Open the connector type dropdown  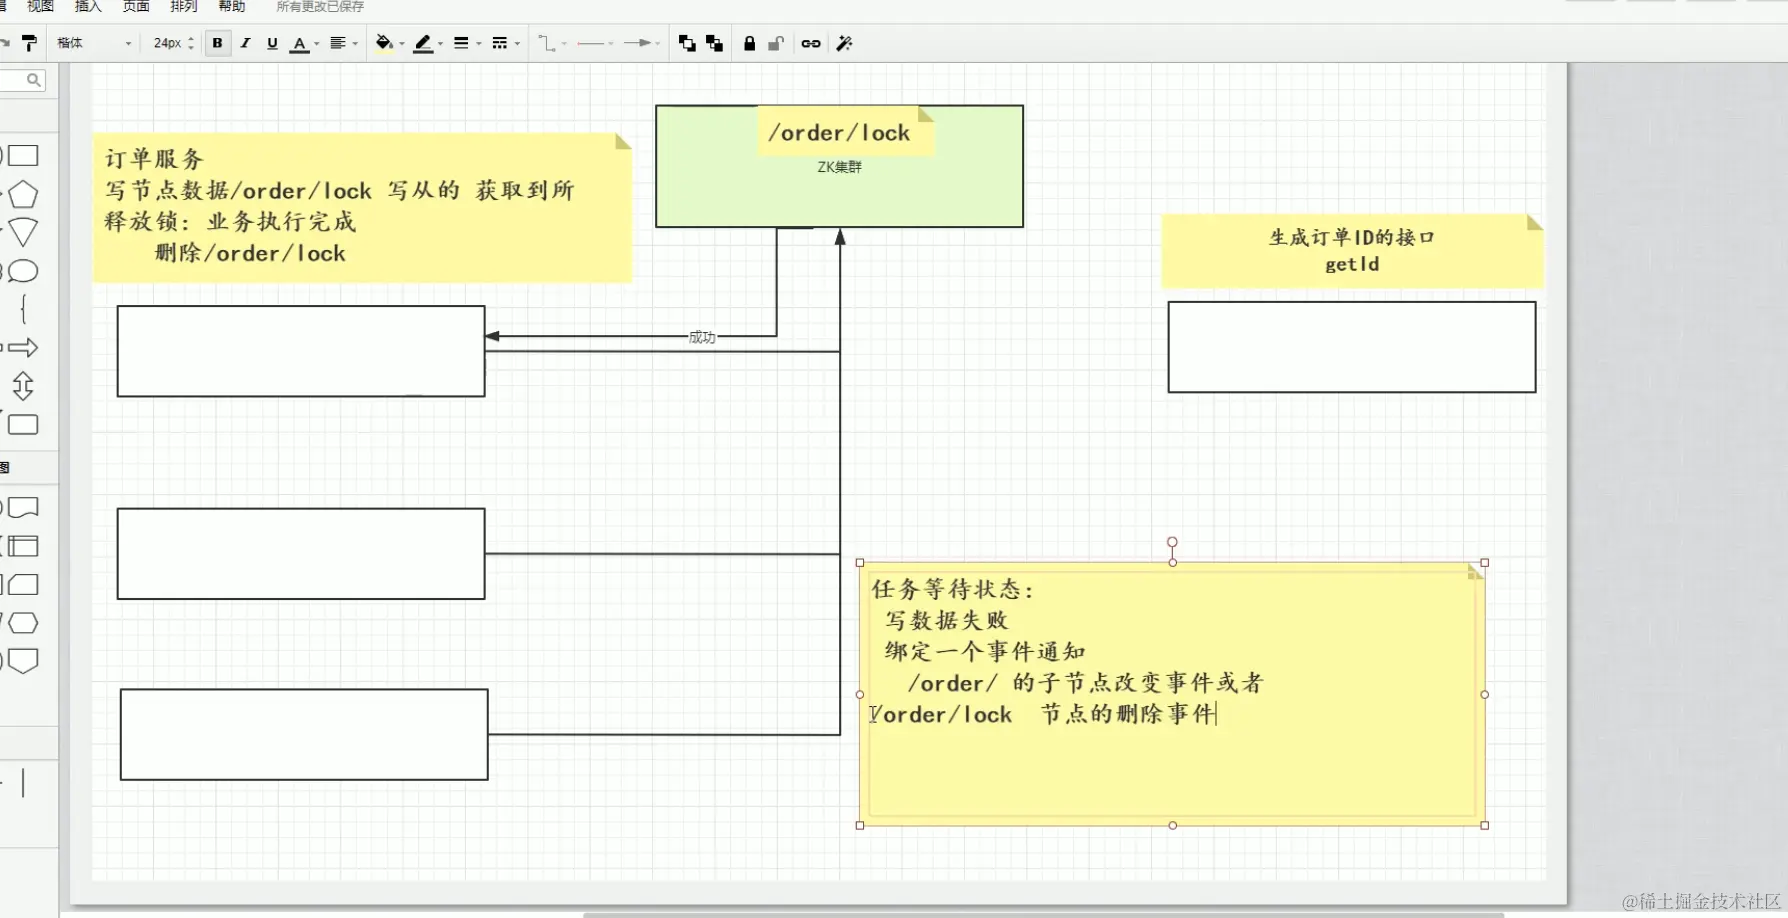[x=552, y=43]
